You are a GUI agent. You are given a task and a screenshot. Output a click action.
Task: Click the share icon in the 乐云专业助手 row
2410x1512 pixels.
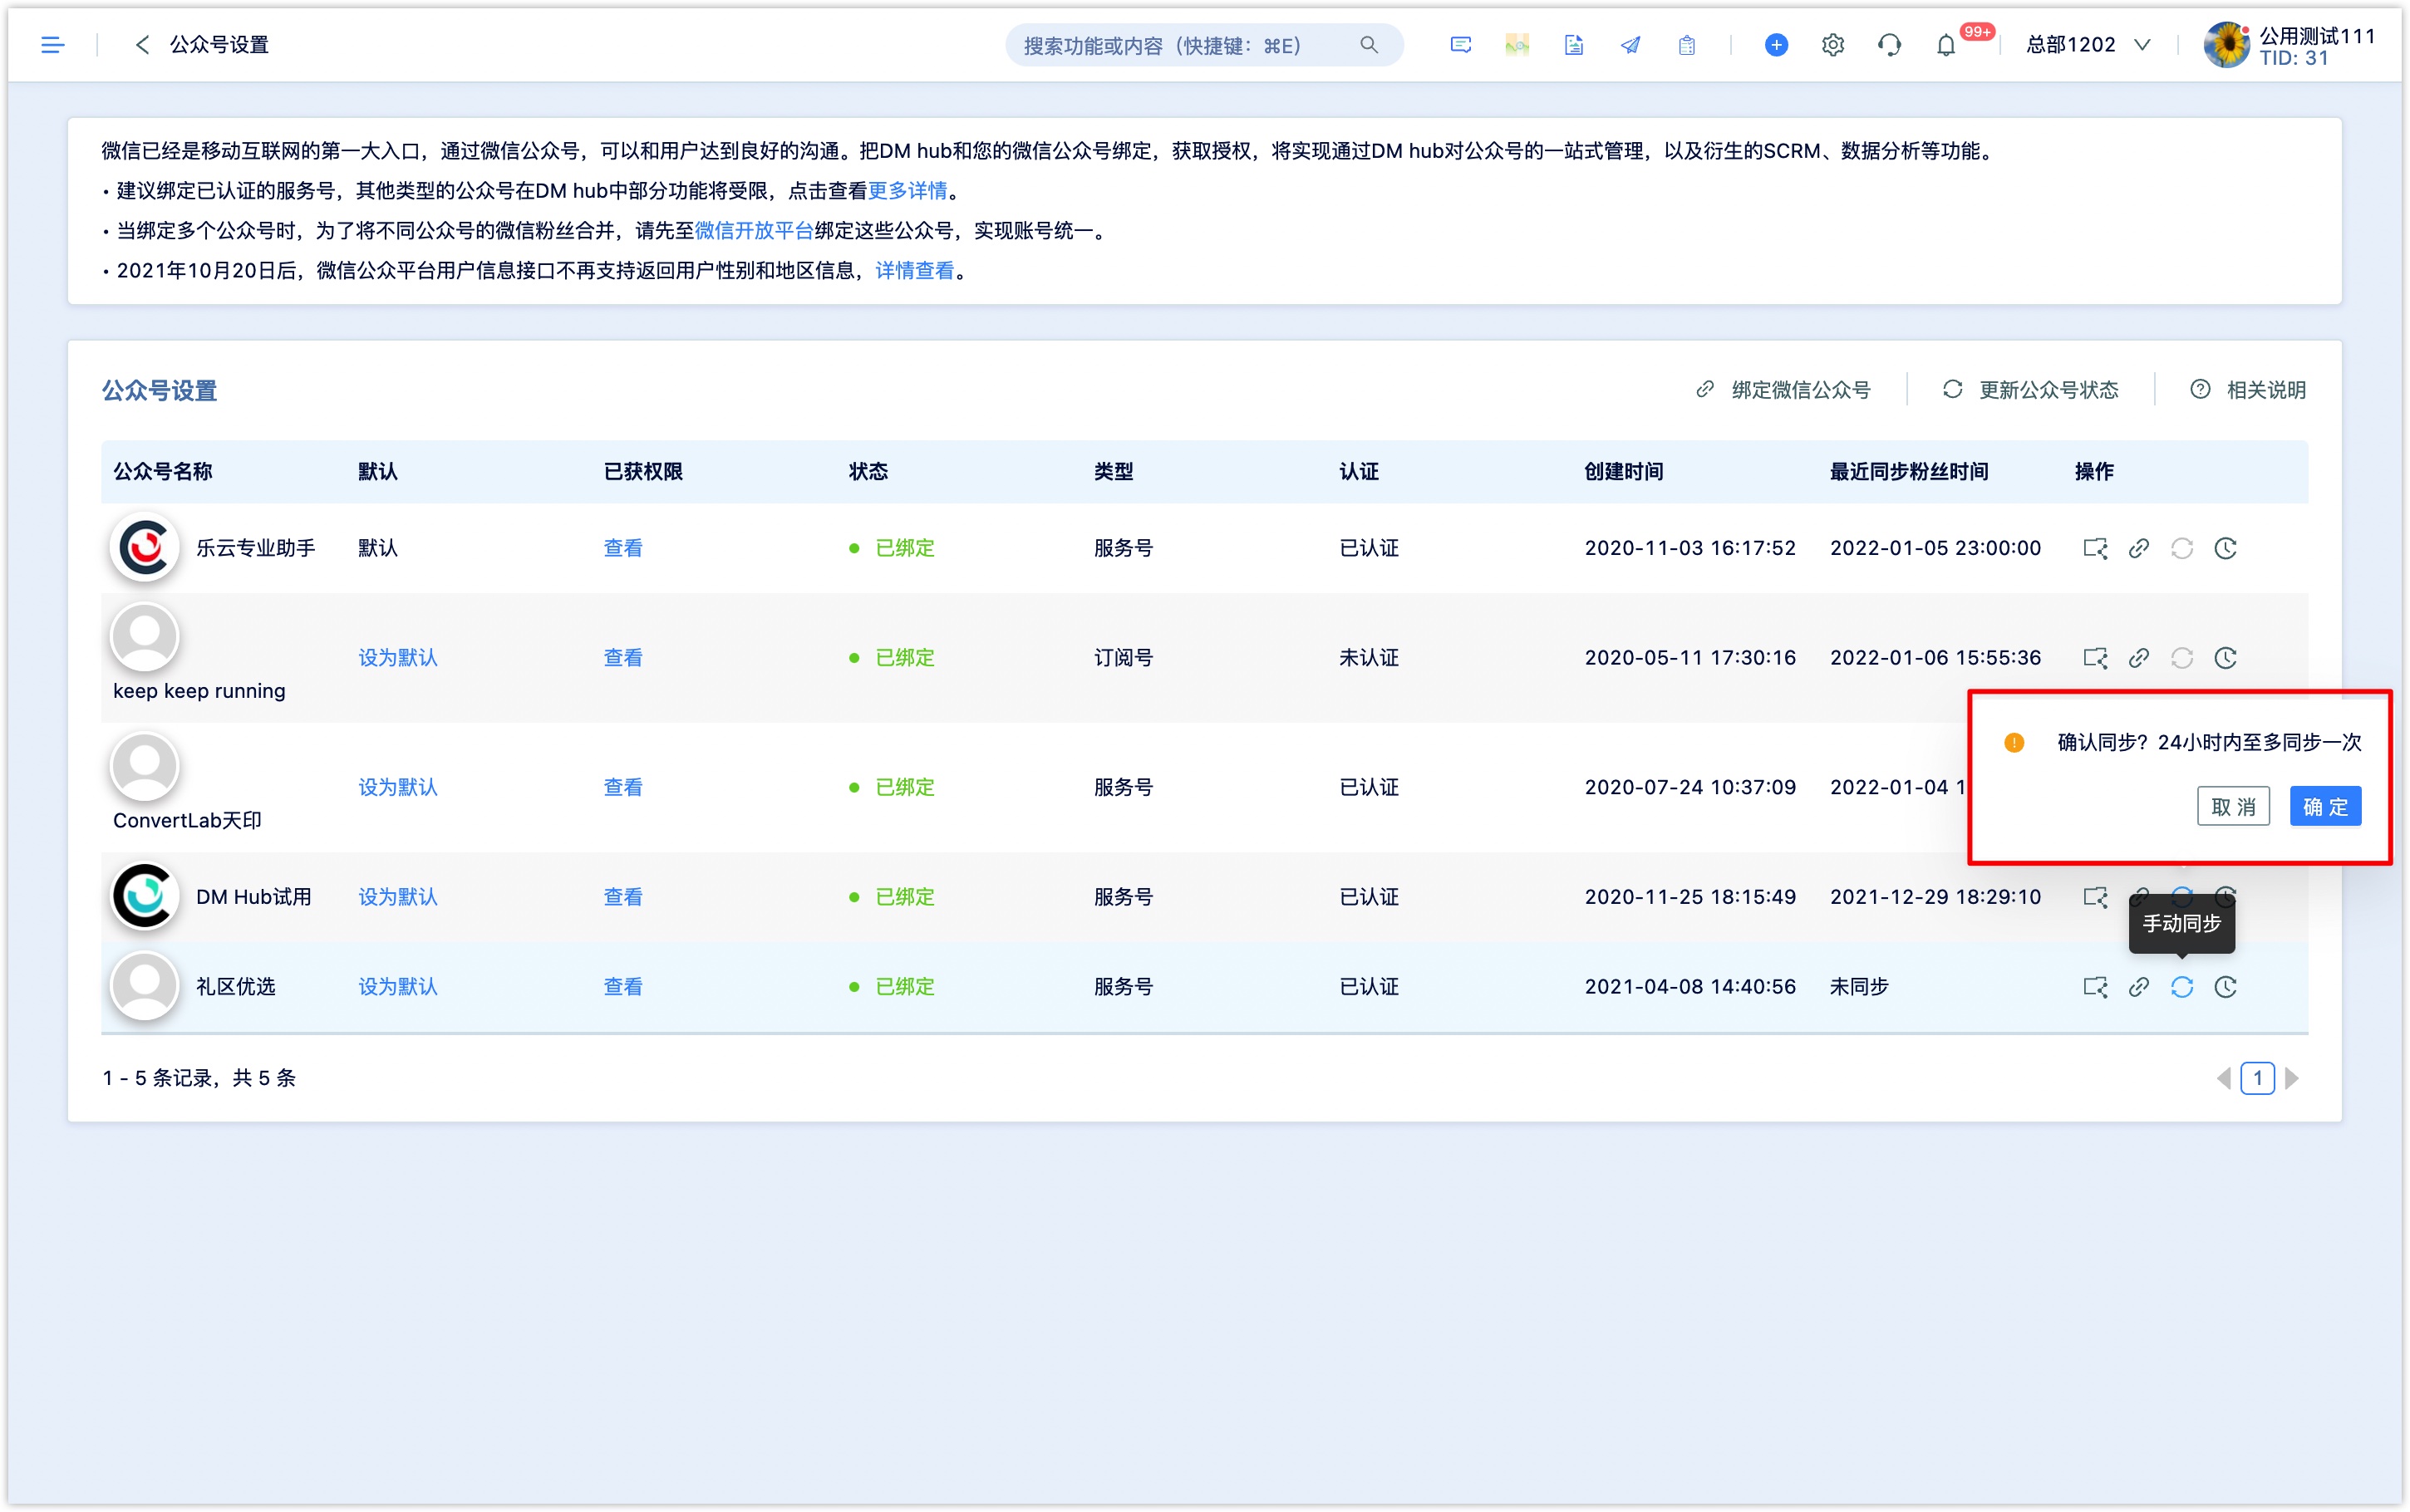click(2095, 548)
